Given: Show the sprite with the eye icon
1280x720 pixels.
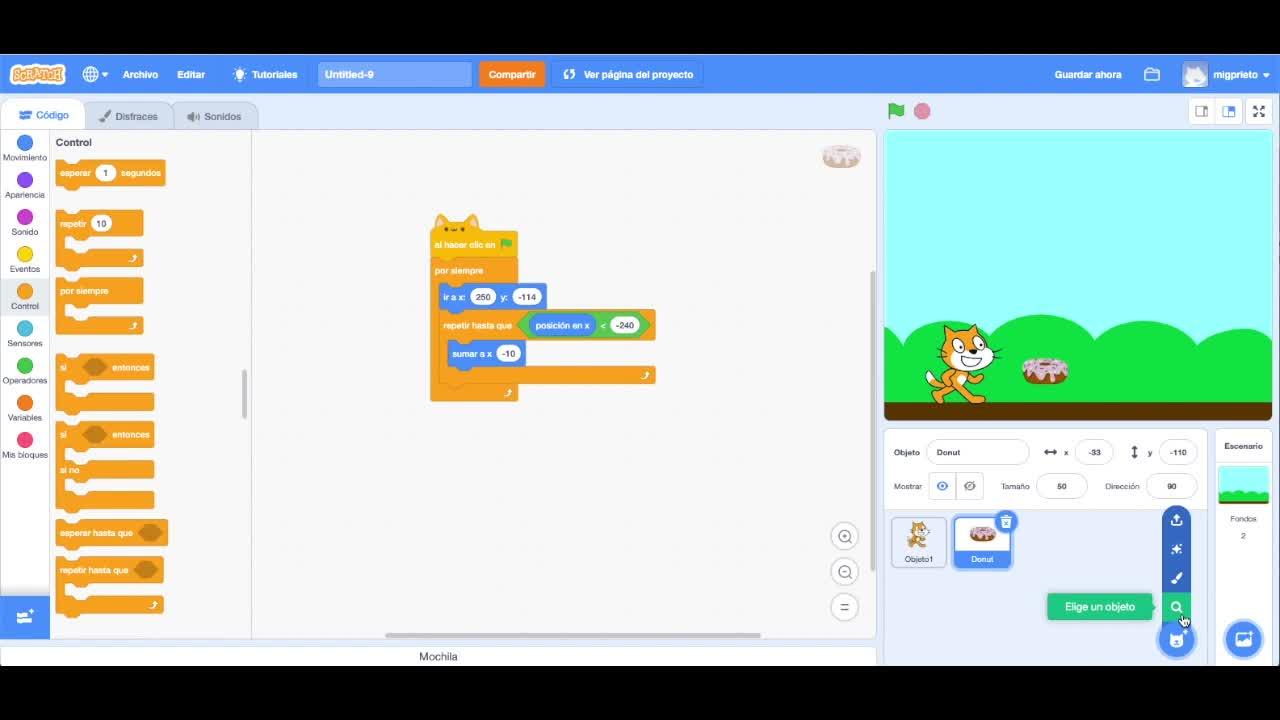Looking at the screenshot, I should [x=942, y=486].
